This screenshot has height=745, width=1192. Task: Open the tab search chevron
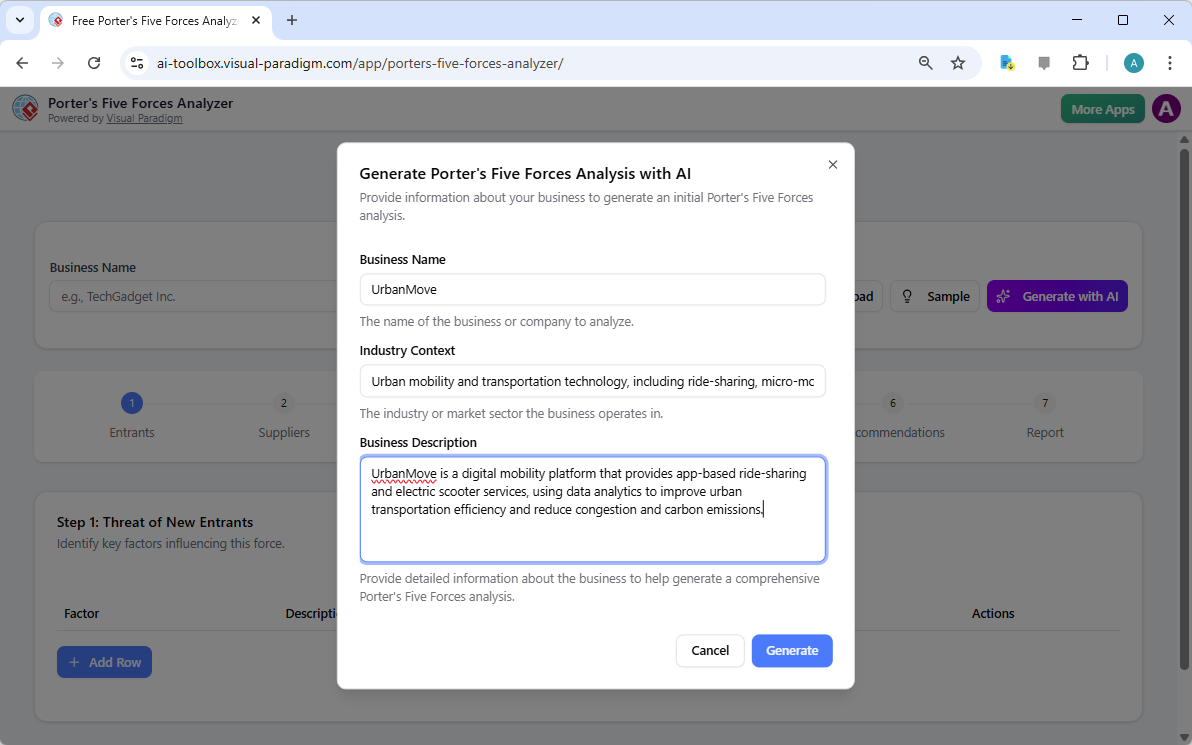click(20, 20)
